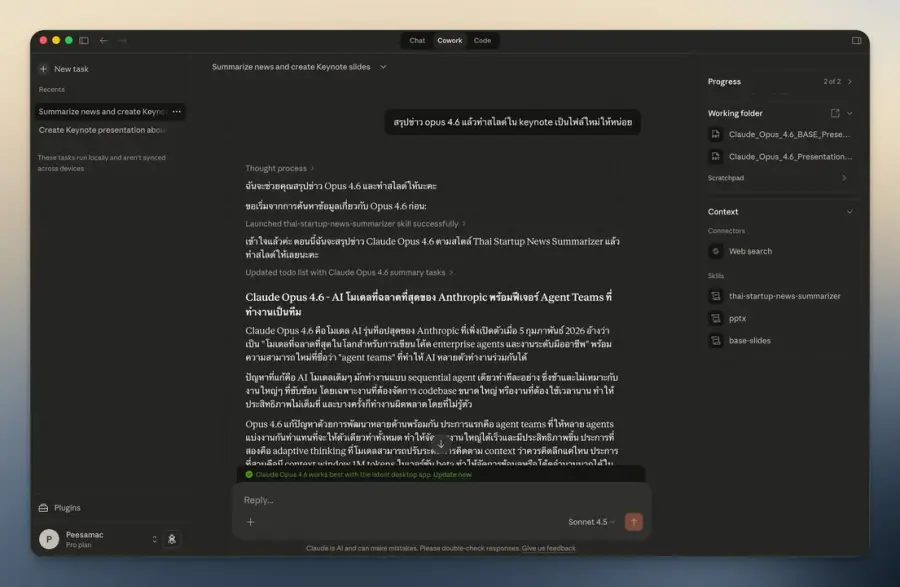Open the Sonnet 4.5 model selector
The image size is (900, 587).
592,522
